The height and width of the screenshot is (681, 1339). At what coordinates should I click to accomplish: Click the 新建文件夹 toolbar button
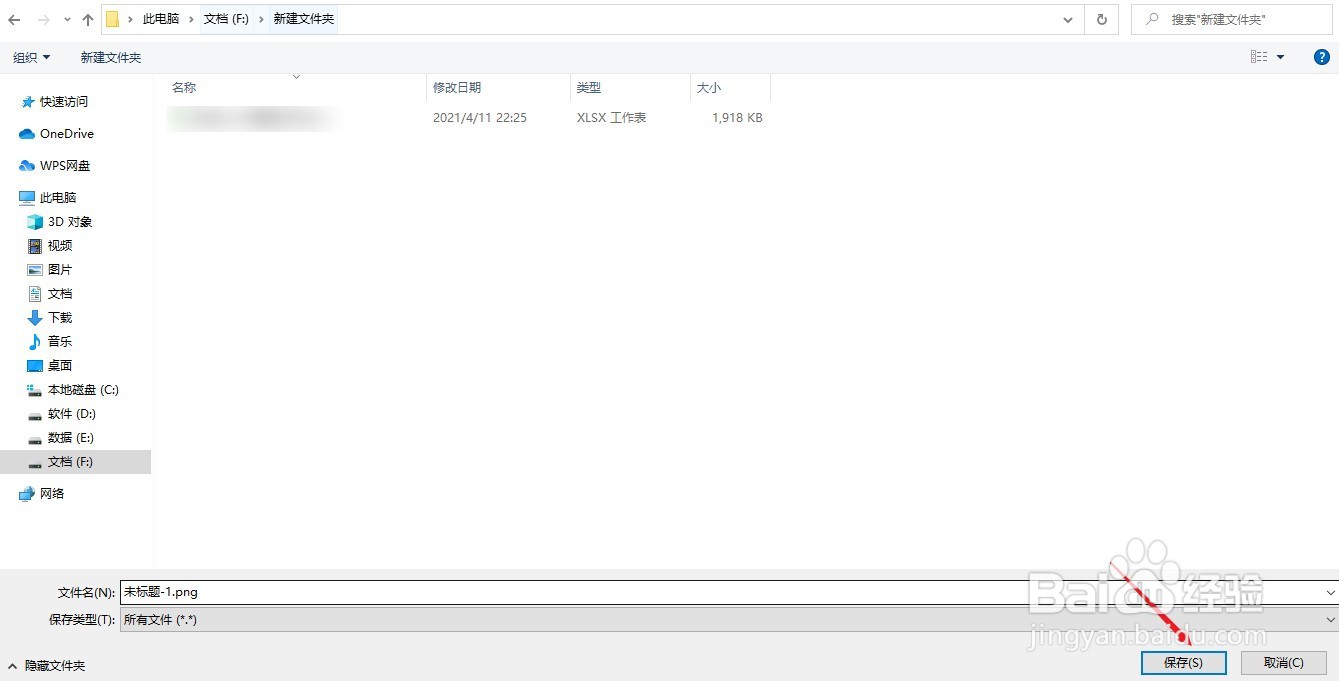110,57
